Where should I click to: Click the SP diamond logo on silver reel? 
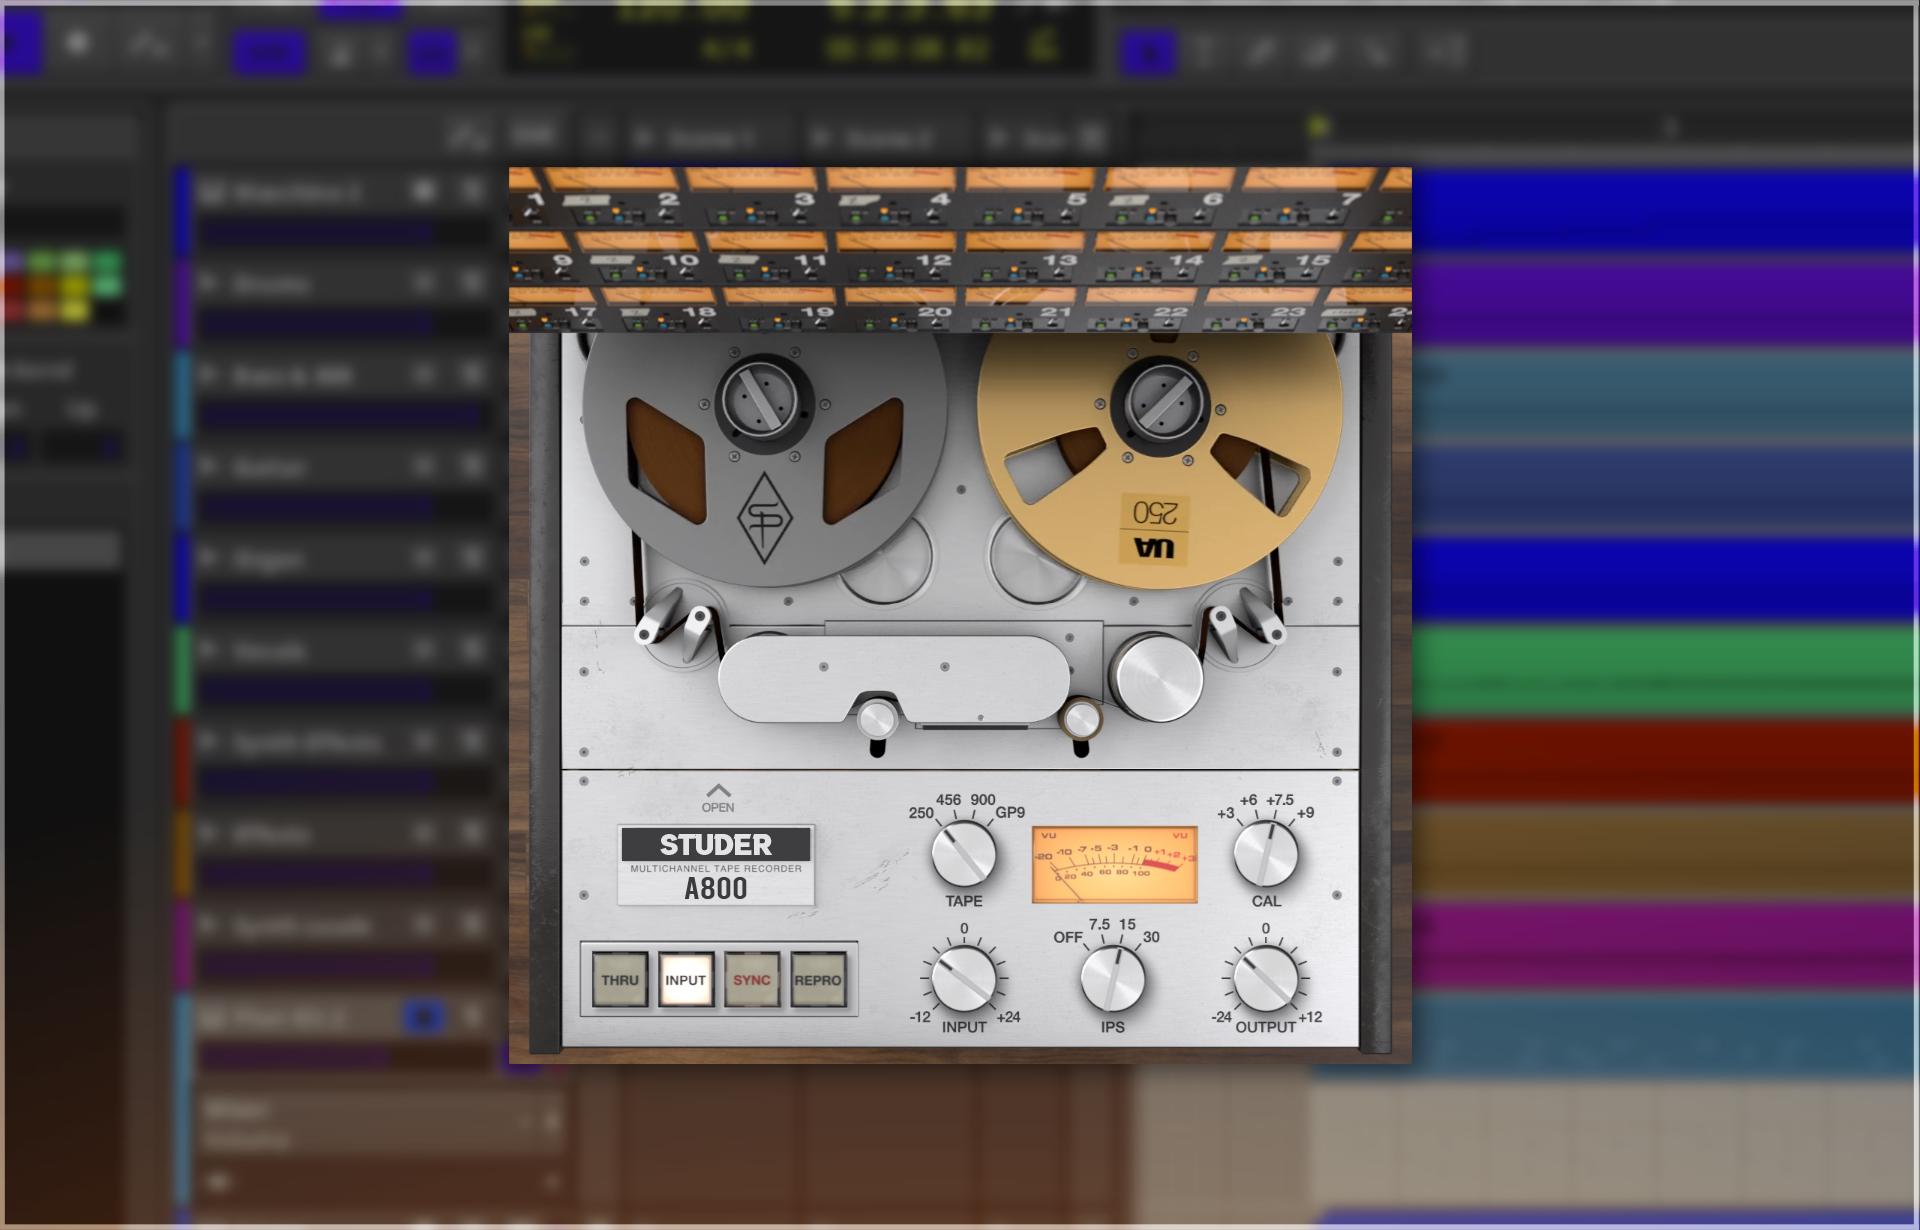[x=765, y=518]
